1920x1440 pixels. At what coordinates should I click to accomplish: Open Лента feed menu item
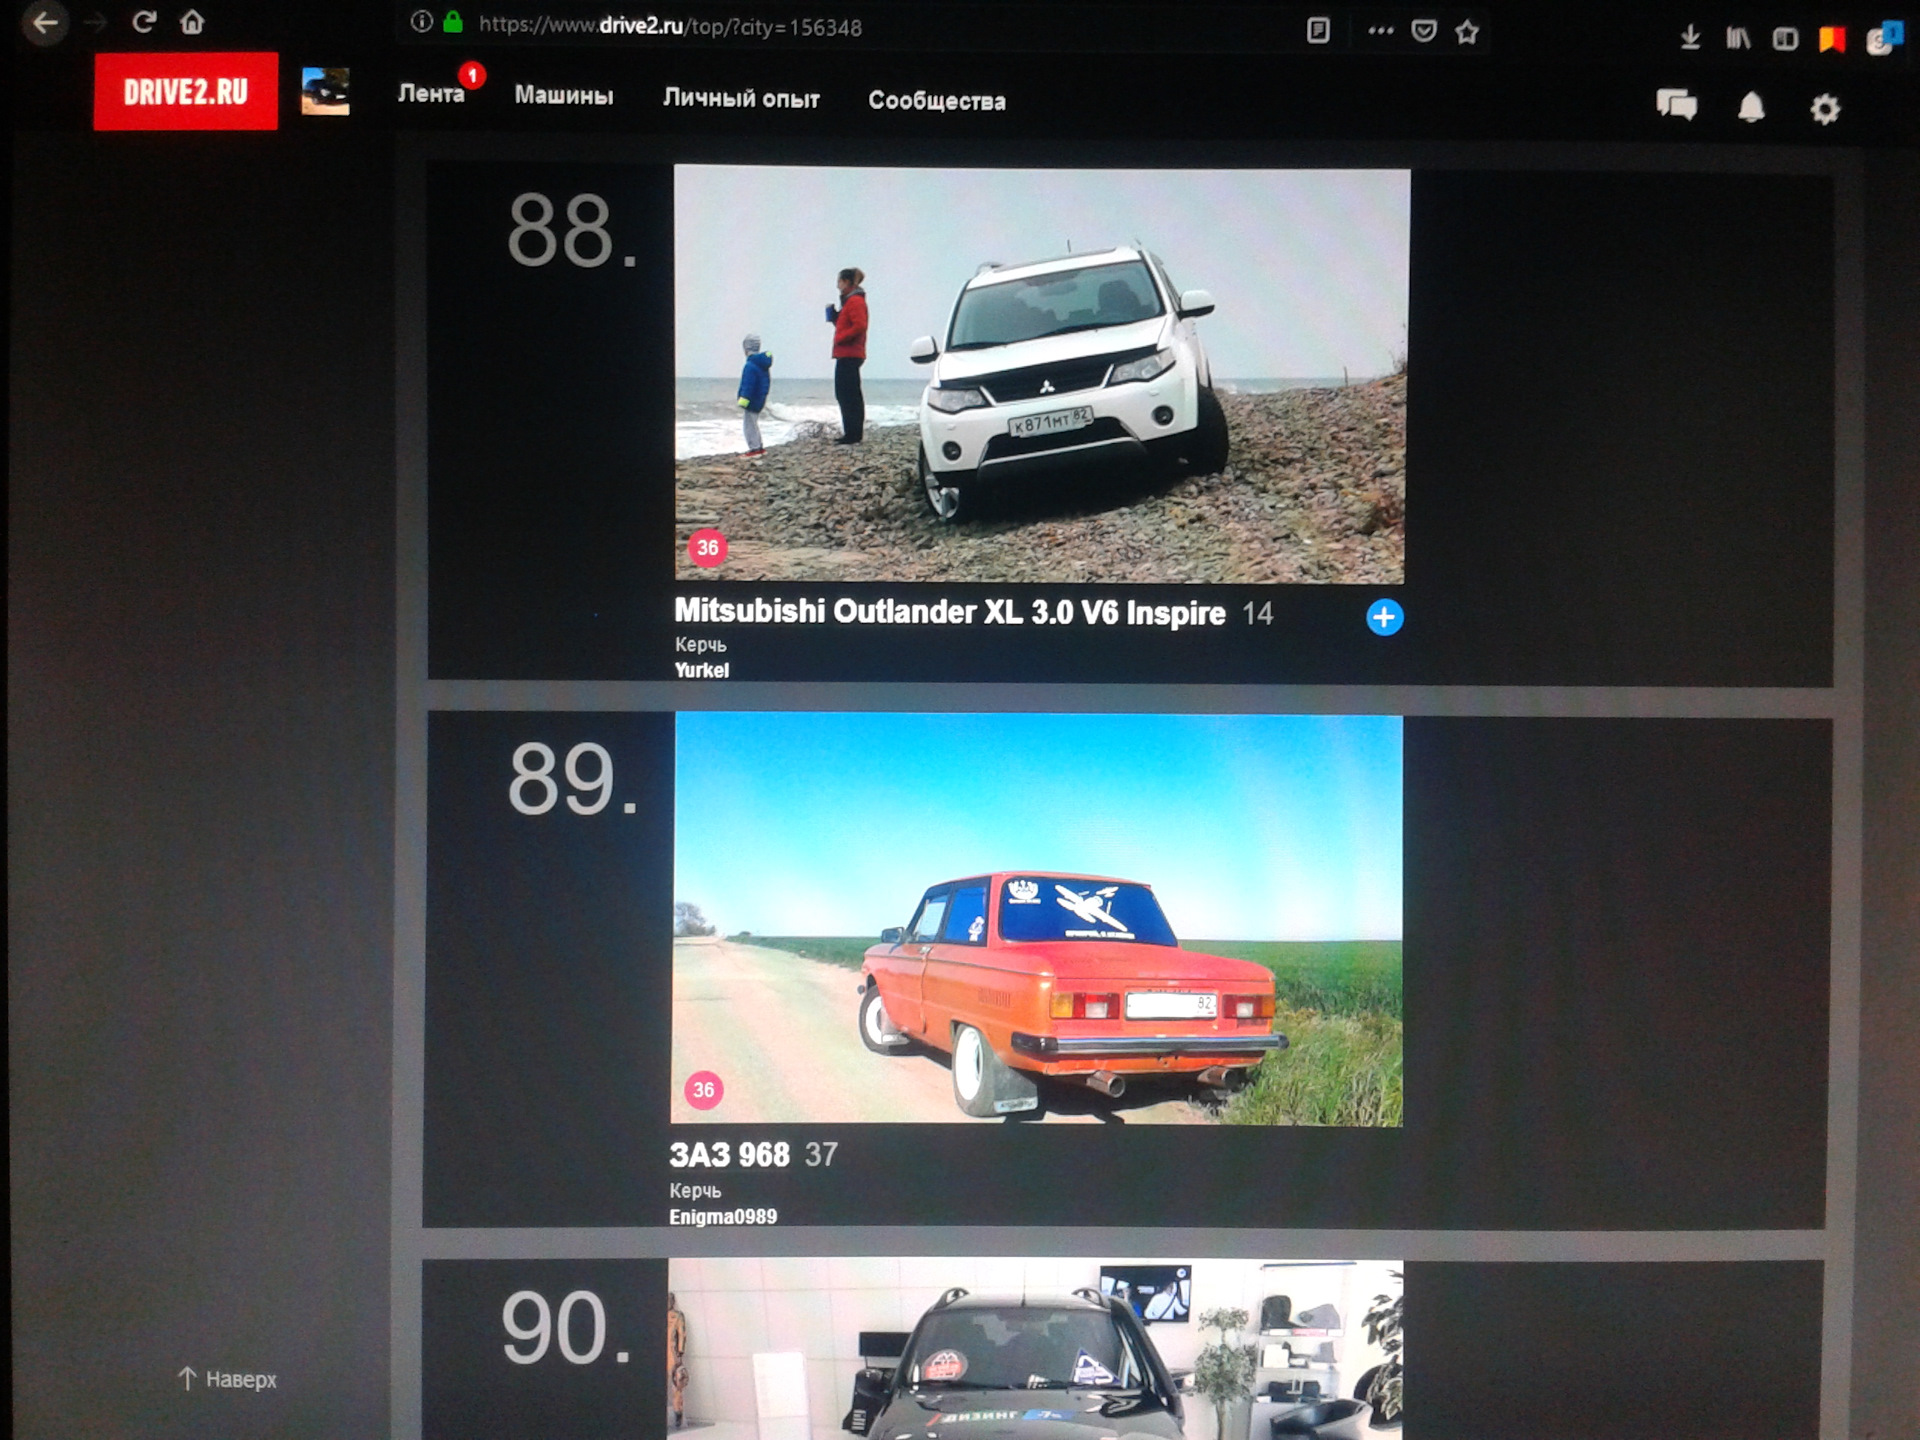coord(431,94)
